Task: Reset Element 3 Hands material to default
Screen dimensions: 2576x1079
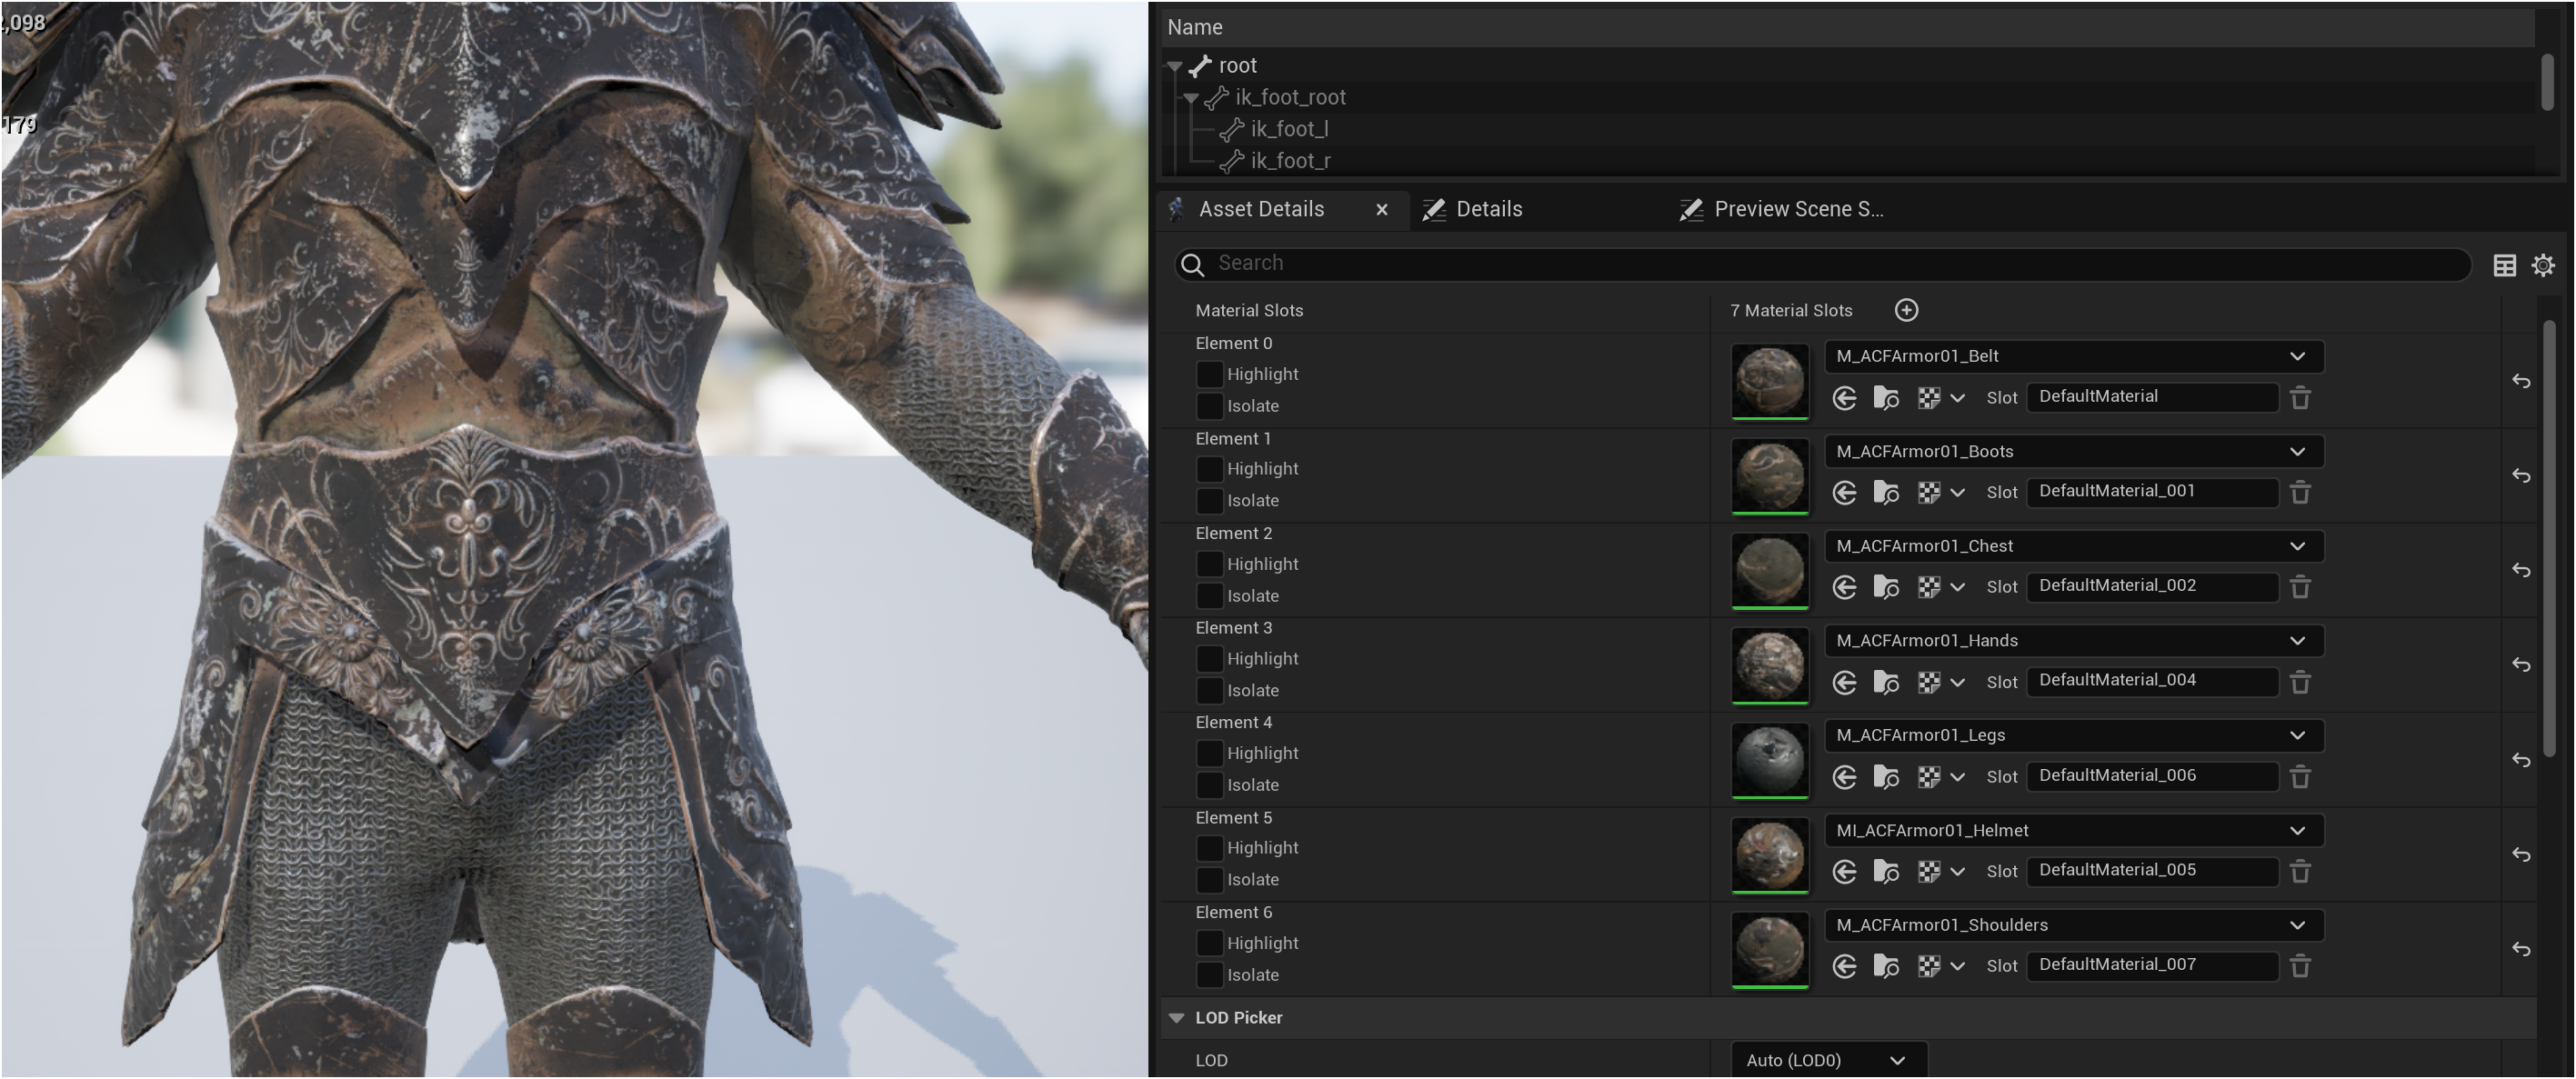Action: click(x=2521, y=665)
